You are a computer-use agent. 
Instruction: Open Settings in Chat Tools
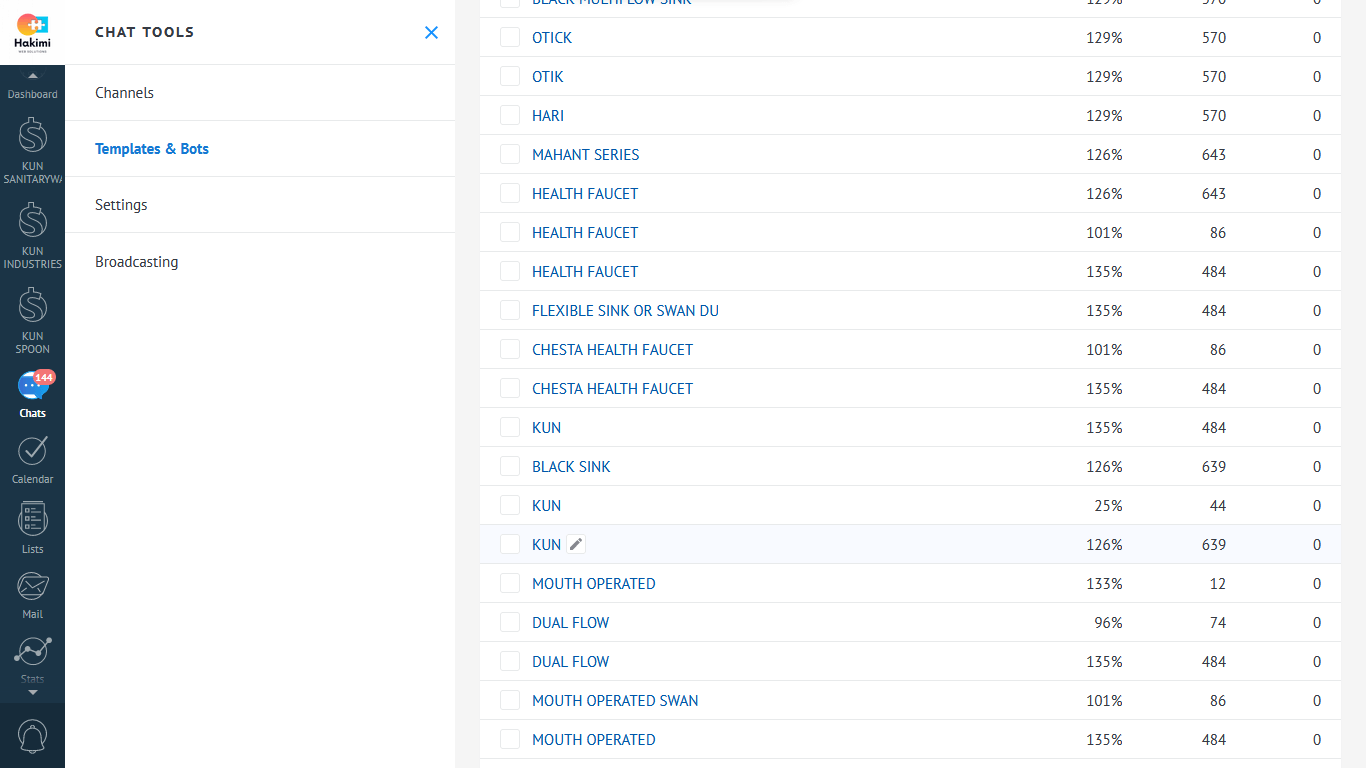260,205
